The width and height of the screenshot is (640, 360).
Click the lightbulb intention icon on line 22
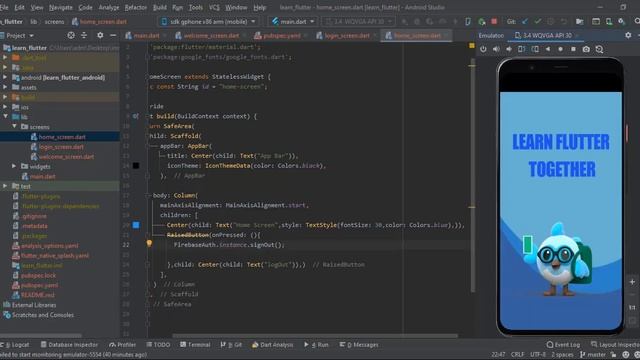tap(149, 243)
